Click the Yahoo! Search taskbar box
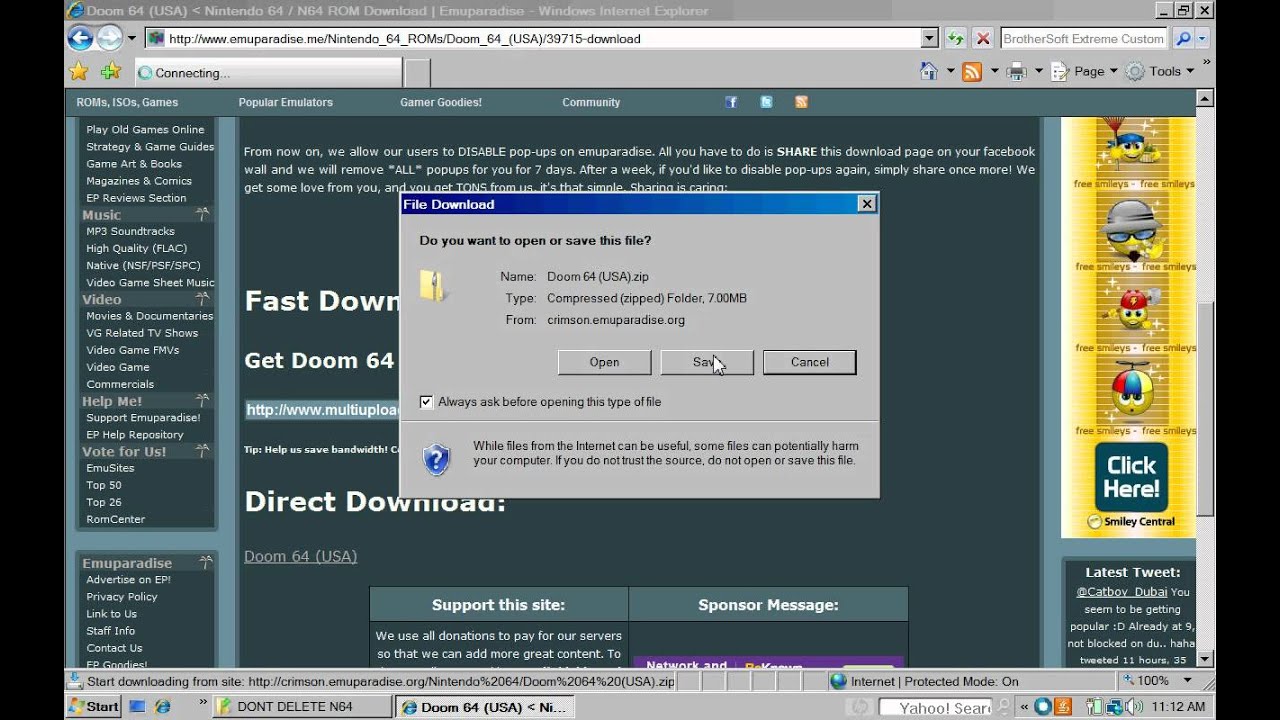 tap(934, 707)
